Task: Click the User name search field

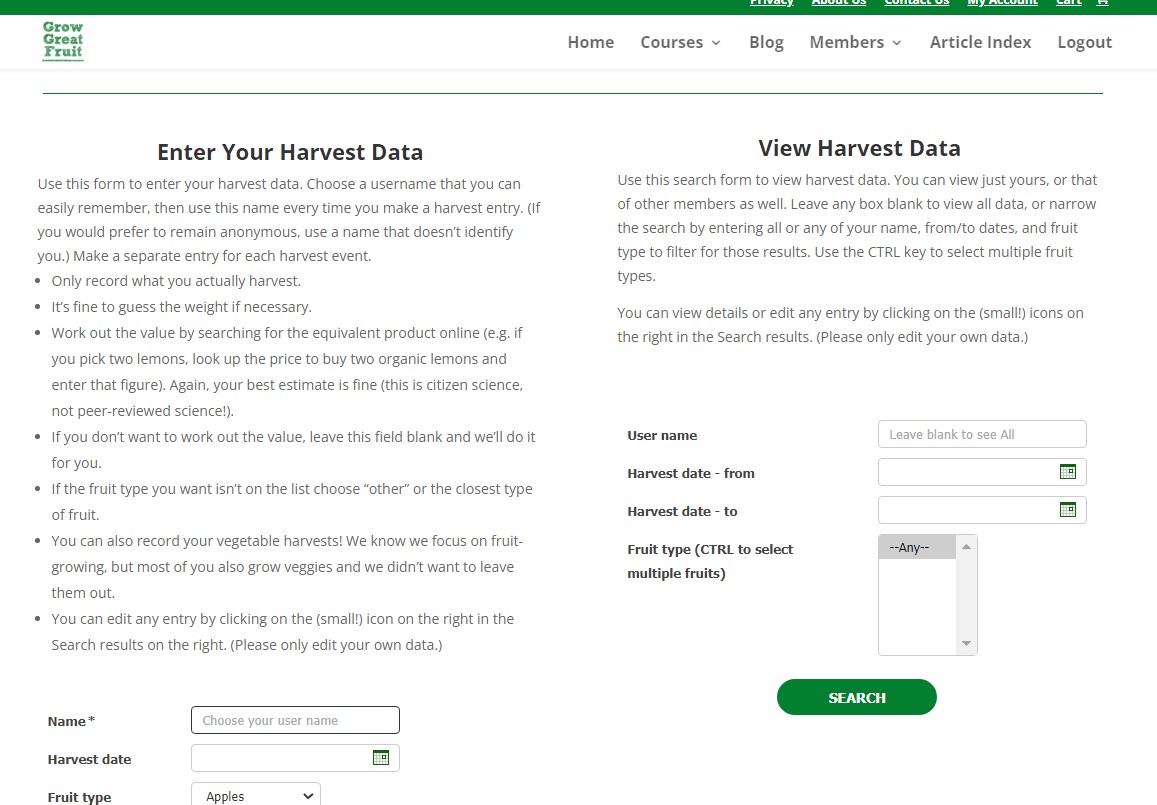Action: 982,434
